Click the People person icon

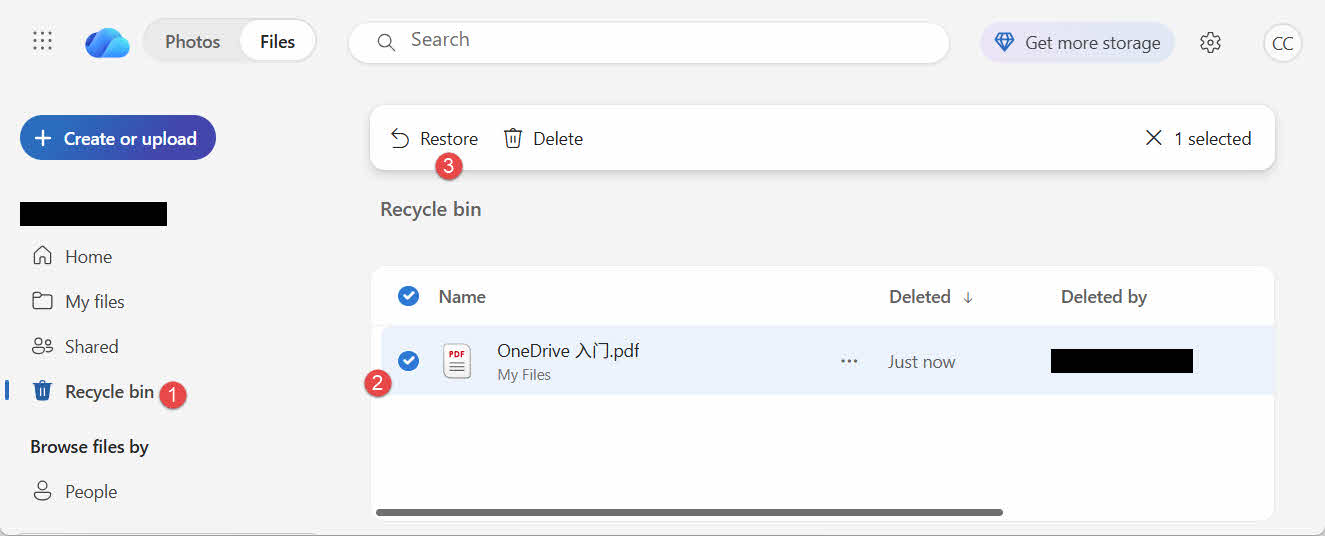(42, 491)
